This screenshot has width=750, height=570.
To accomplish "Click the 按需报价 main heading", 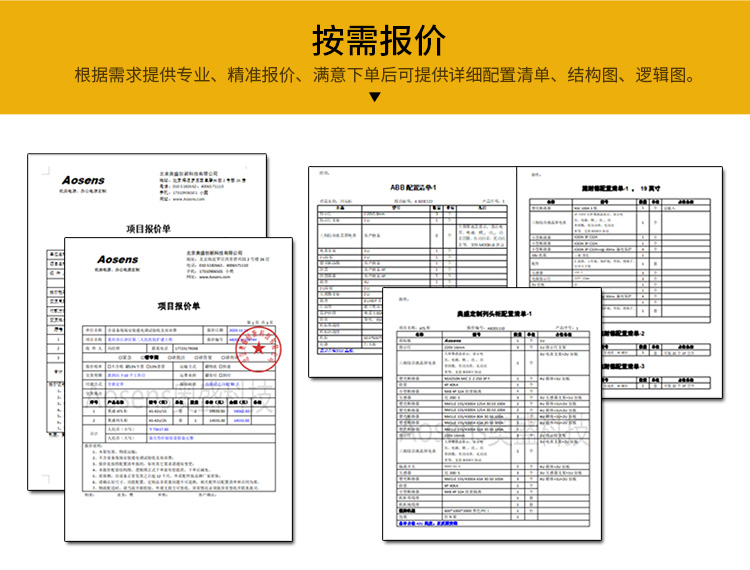I will tap(375, 39).
